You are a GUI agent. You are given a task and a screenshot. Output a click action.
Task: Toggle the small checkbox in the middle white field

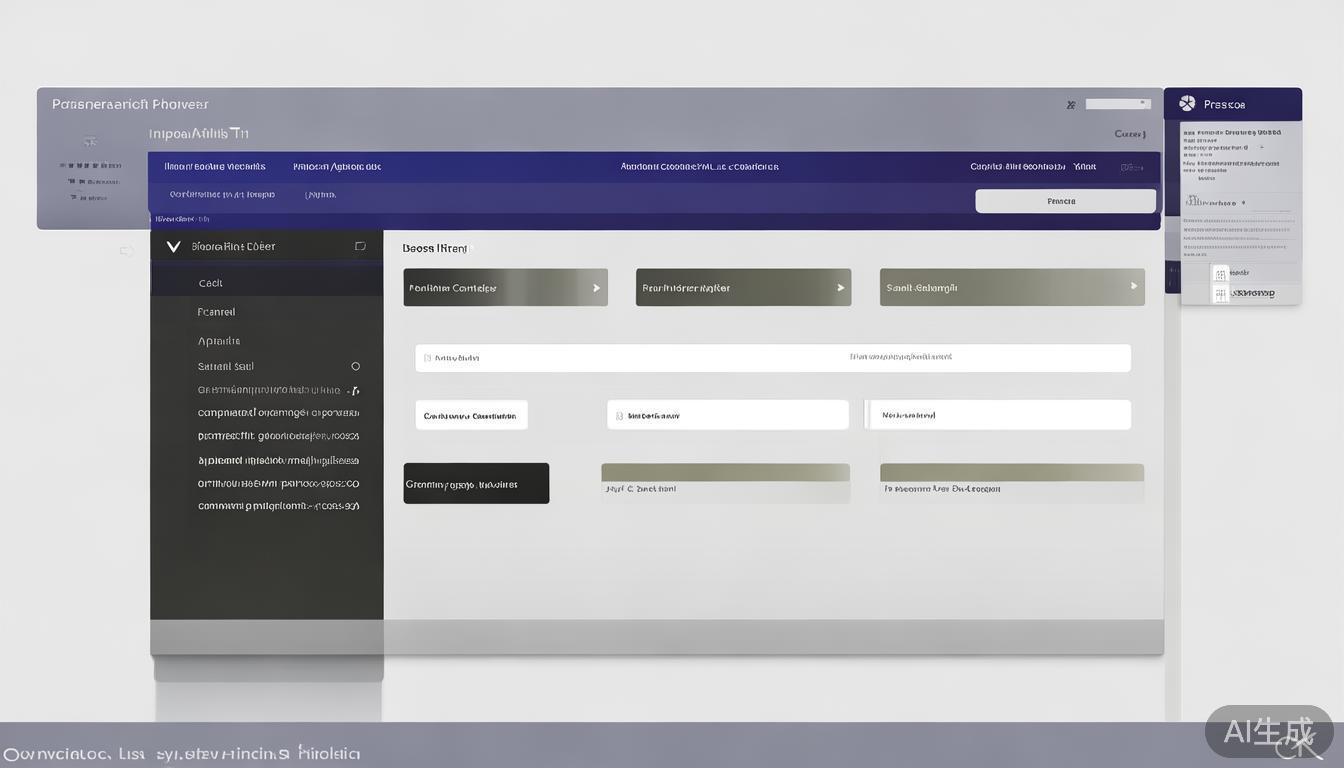pos(619,415)
